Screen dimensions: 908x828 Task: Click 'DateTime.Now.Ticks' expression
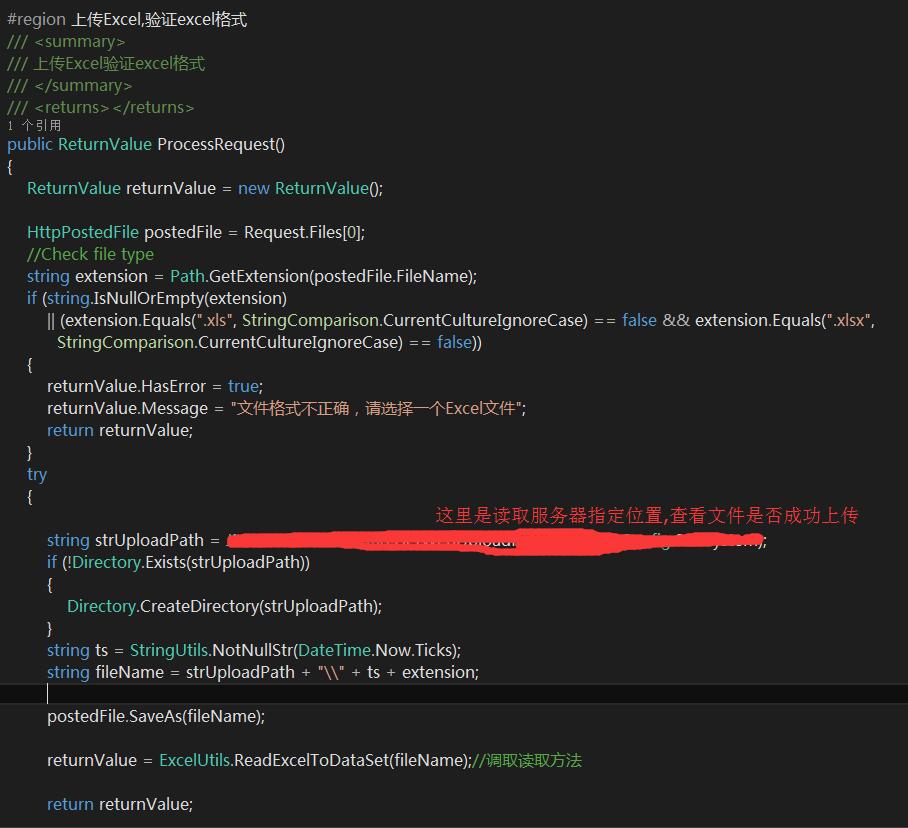click(377, 650)
